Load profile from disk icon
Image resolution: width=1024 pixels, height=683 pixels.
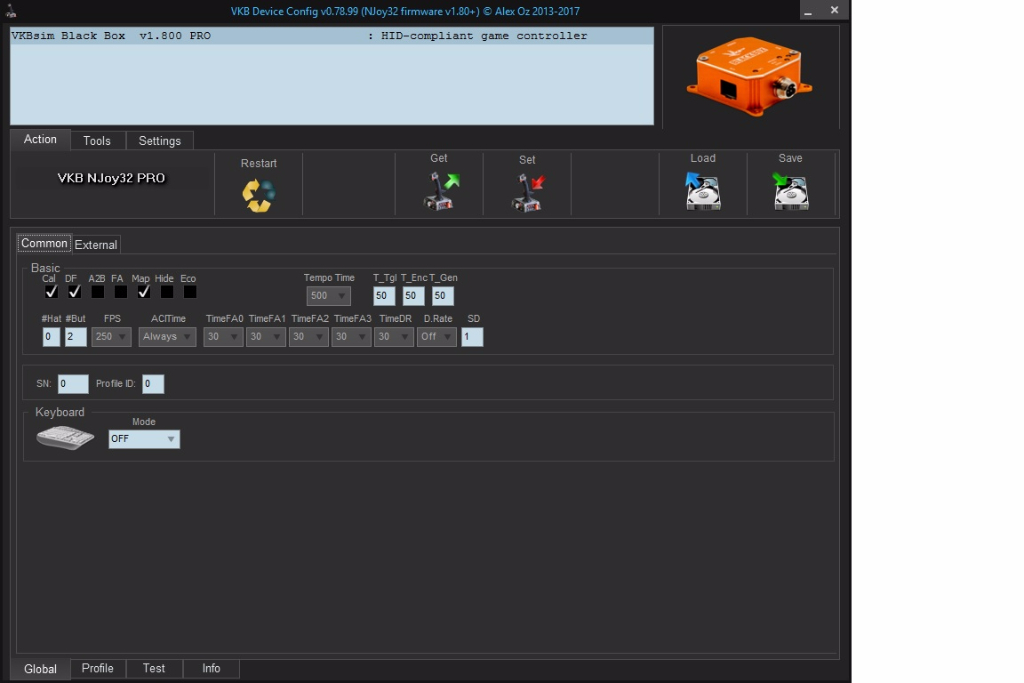[703, 191]
